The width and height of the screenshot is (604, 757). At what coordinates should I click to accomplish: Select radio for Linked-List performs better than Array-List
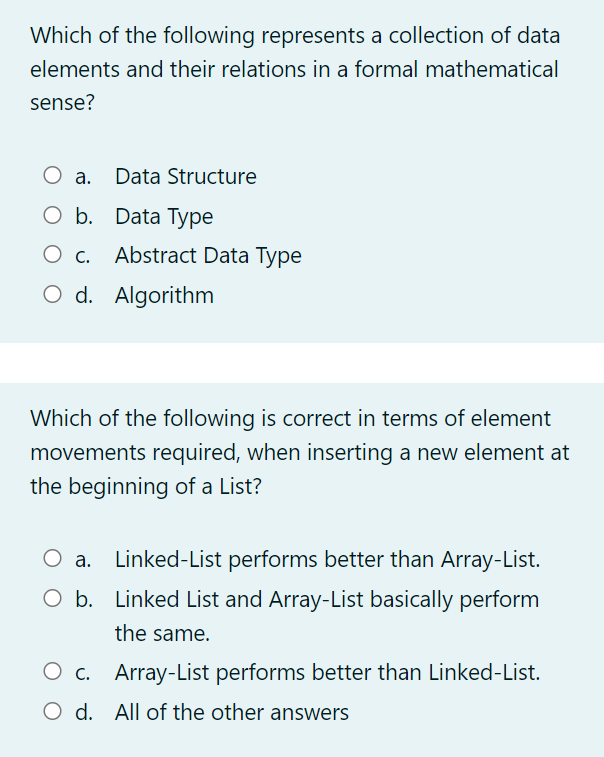click(x=52, y=559)
